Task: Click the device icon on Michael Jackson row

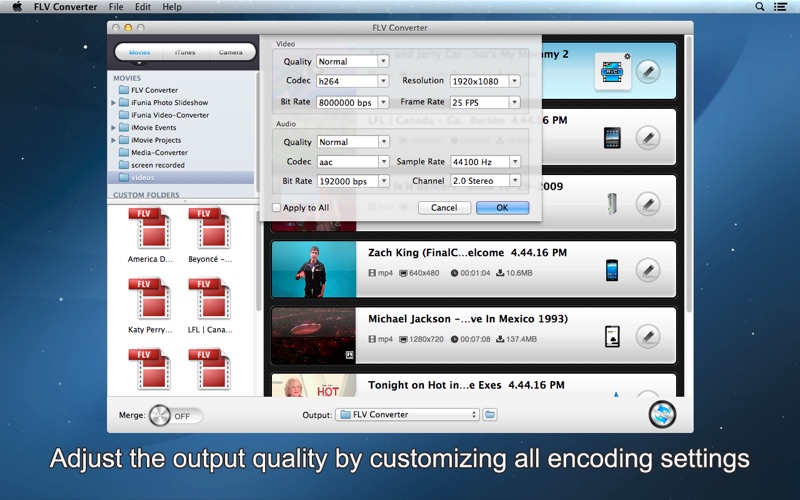Action: pos(612,337)
